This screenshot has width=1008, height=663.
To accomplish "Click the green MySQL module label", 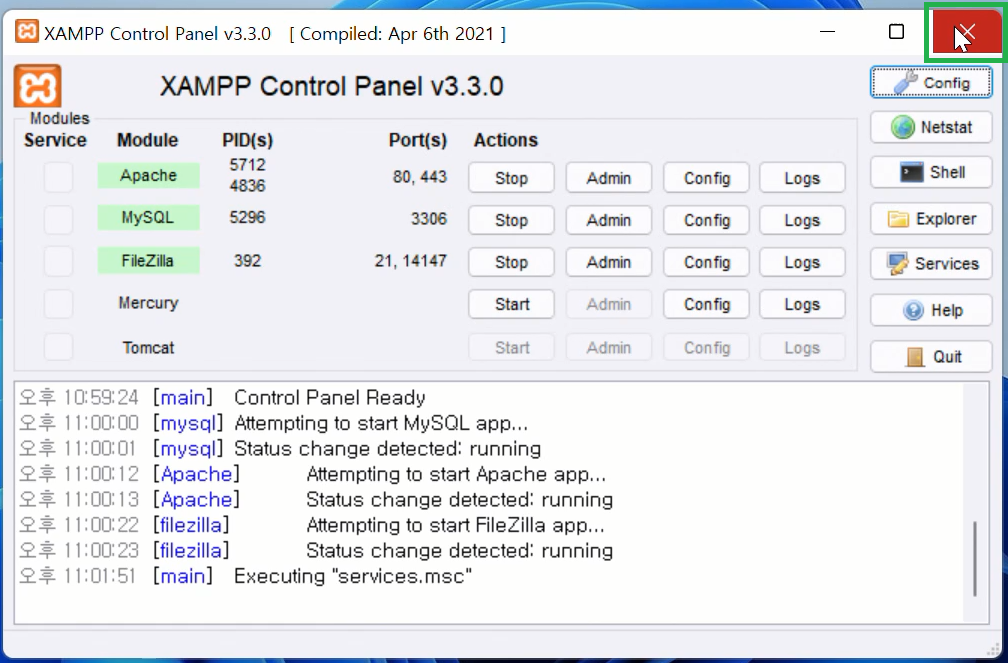I will coord(148,217).
